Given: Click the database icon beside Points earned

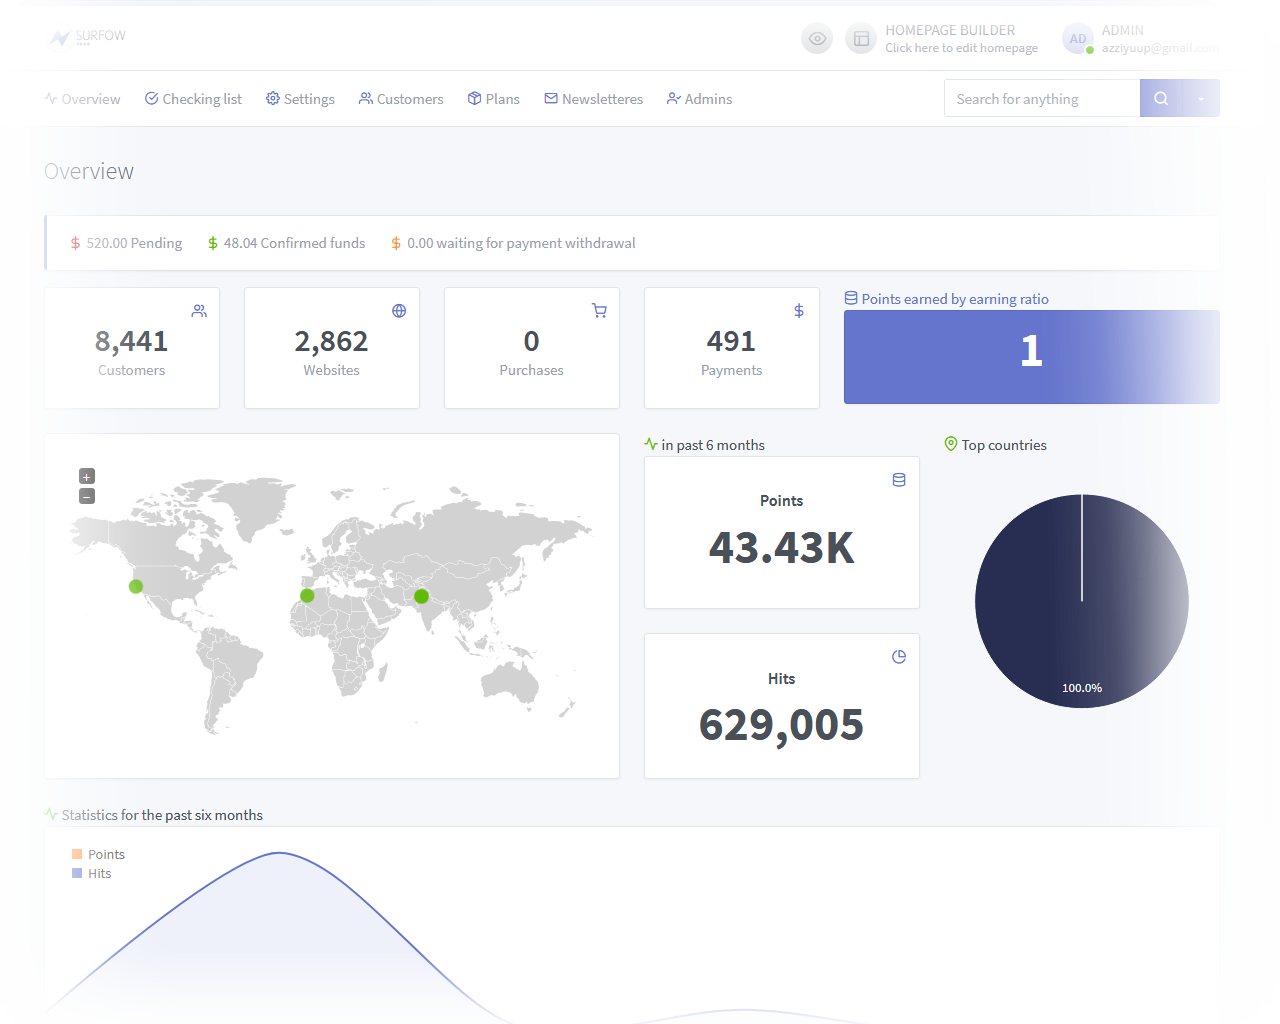Looking at the screenshot, I should point(851,298).
